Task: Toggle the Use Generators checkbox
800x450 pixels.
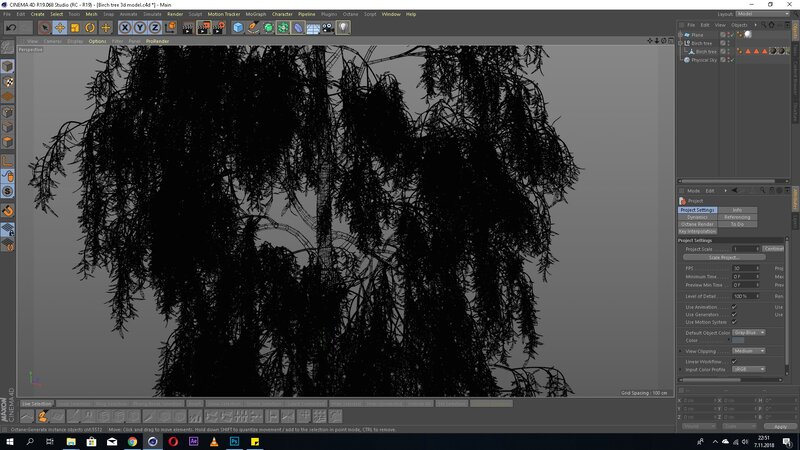Action: (734, 315)
